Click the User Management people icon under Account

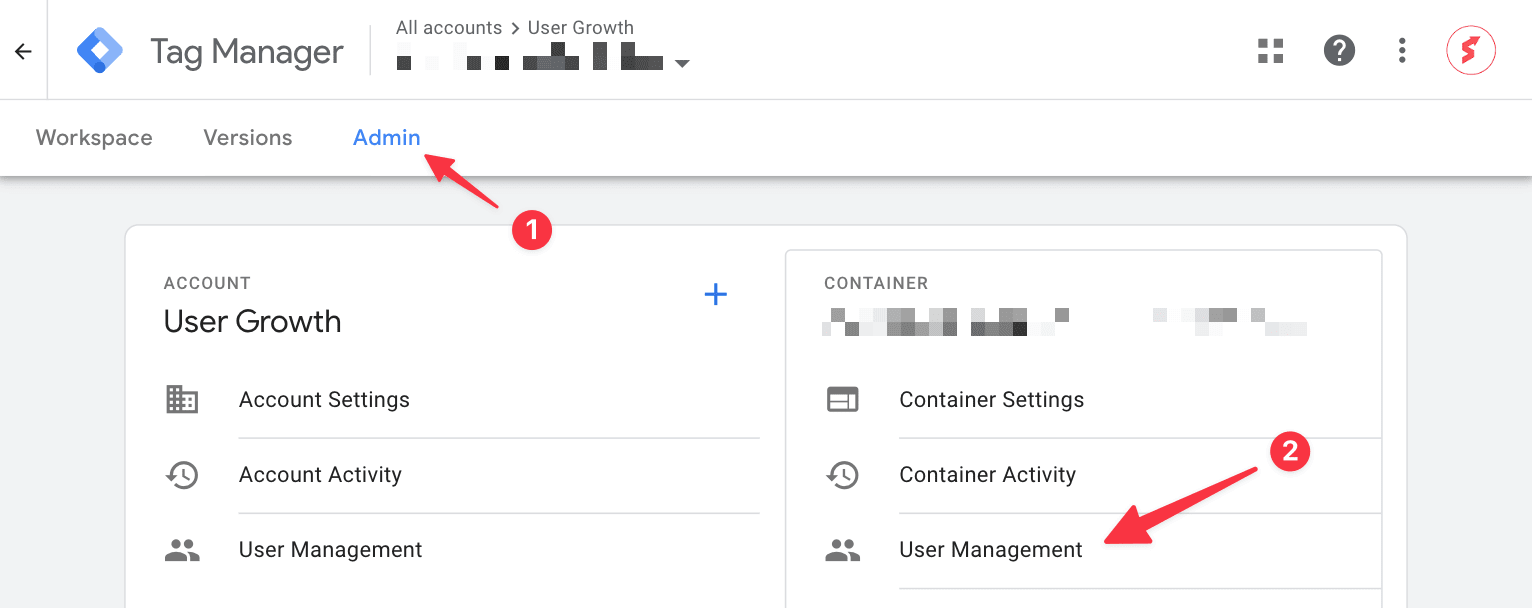182,549
